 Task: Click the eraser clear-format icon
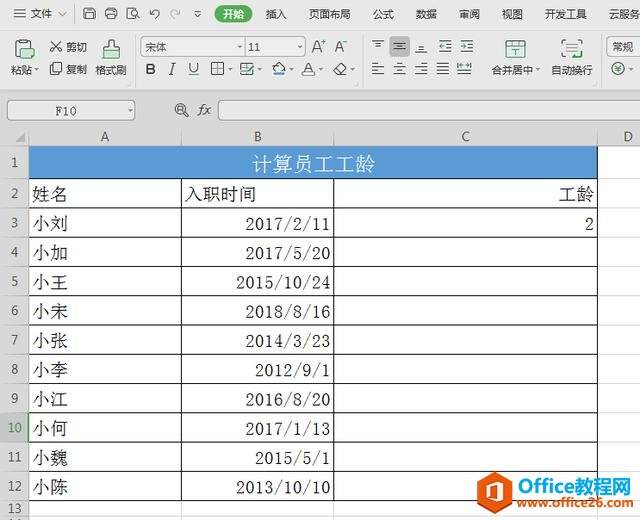pyautogui.click(x=340, y=69)
